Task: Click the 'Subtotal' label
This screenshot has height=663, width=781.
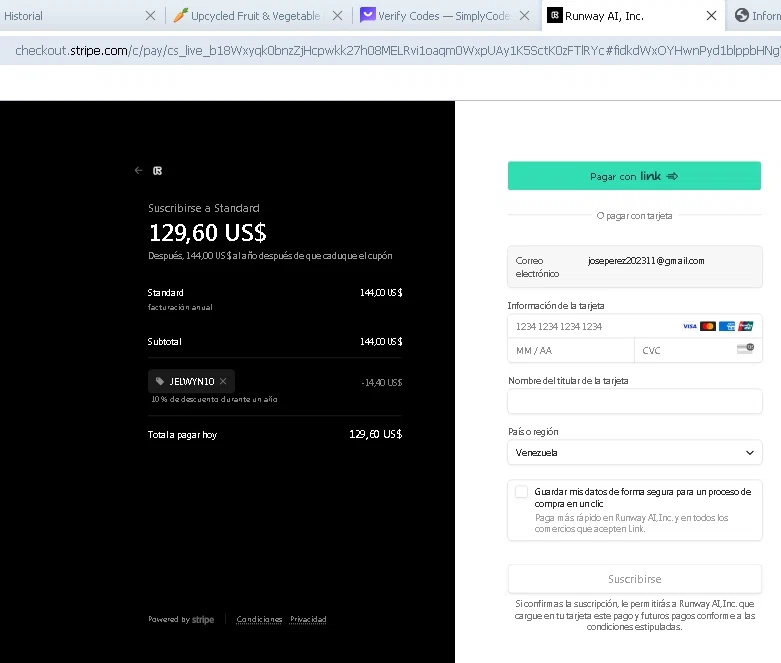Action: click(x=164, y=341)
